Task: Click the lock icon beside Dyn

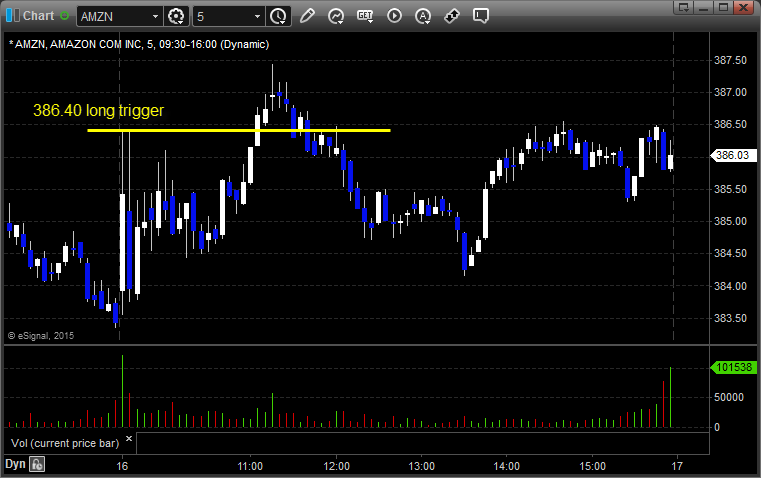Action: 37,464
